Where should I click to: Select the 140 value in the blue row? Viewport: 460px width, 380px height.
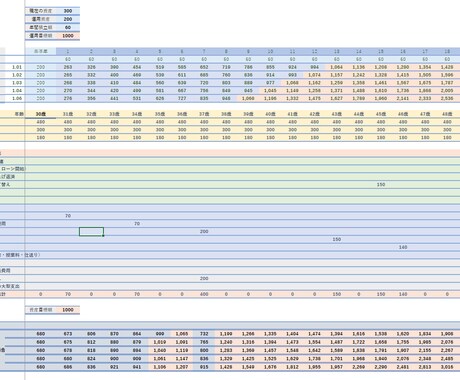(x=403, y=247)
